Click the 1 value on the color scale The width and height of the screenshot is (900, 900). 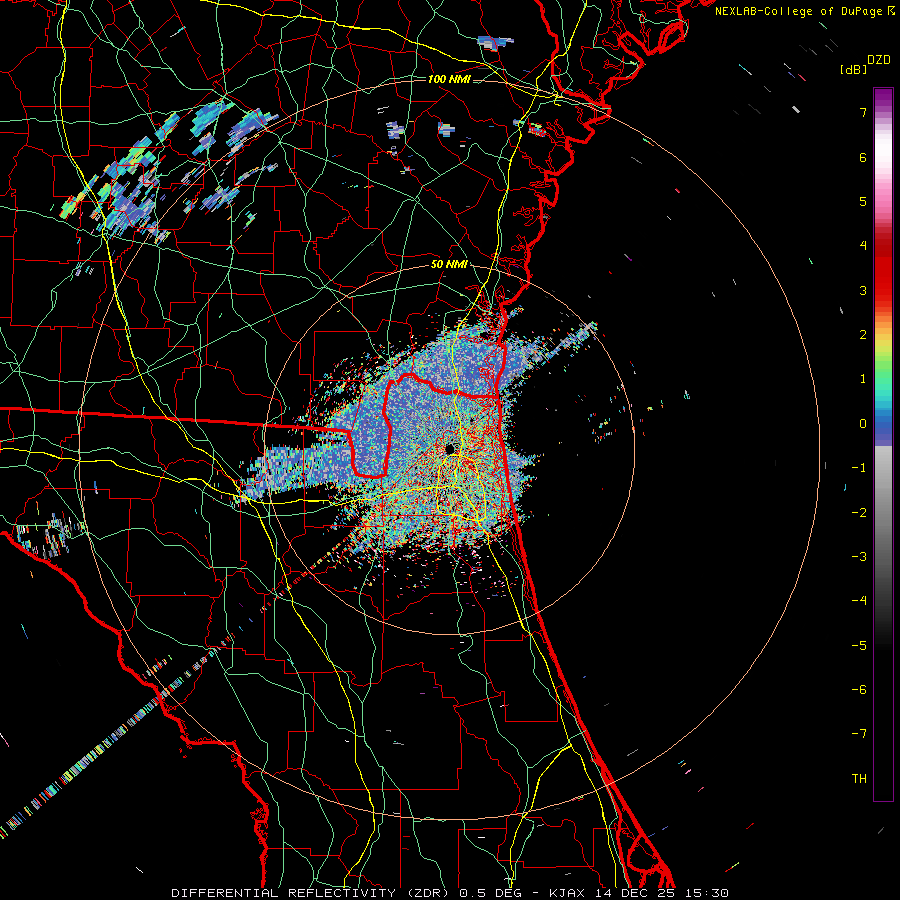click(863, 379)
